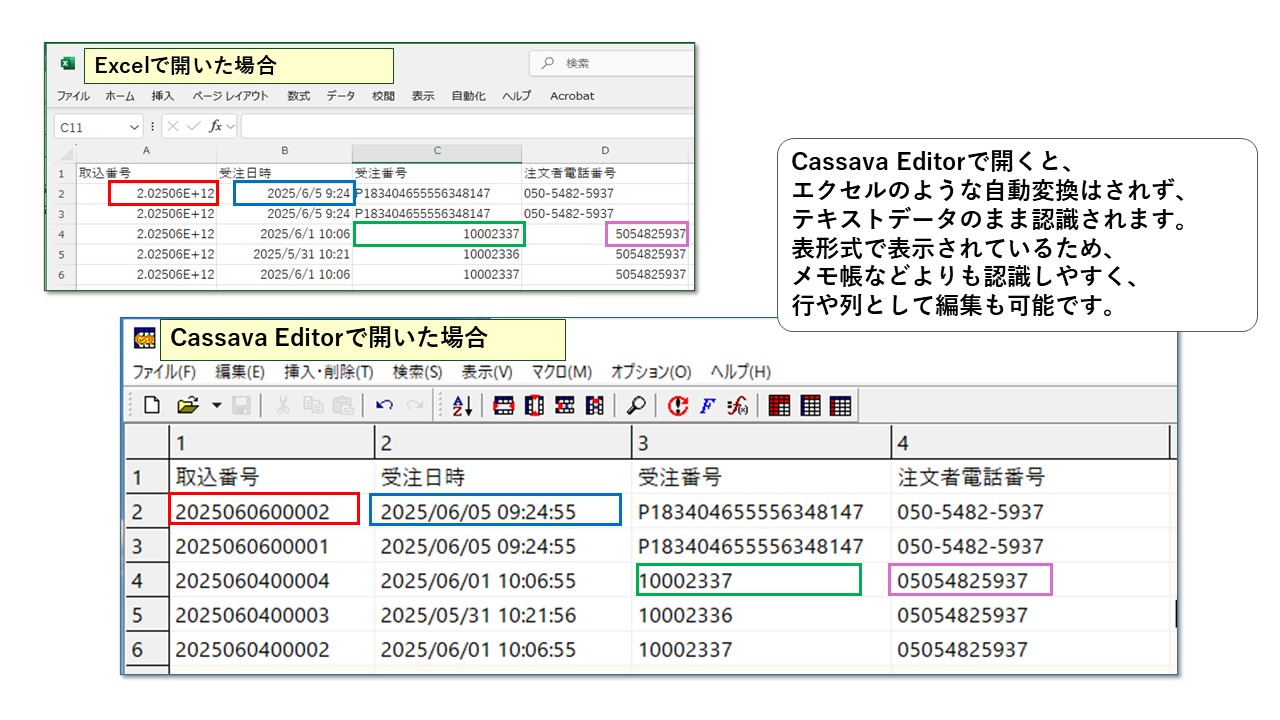Viewport: 1280px width, 720px height.
Task: Click the floppy disk Save icon in Cassava
Action: pos(241,406)
